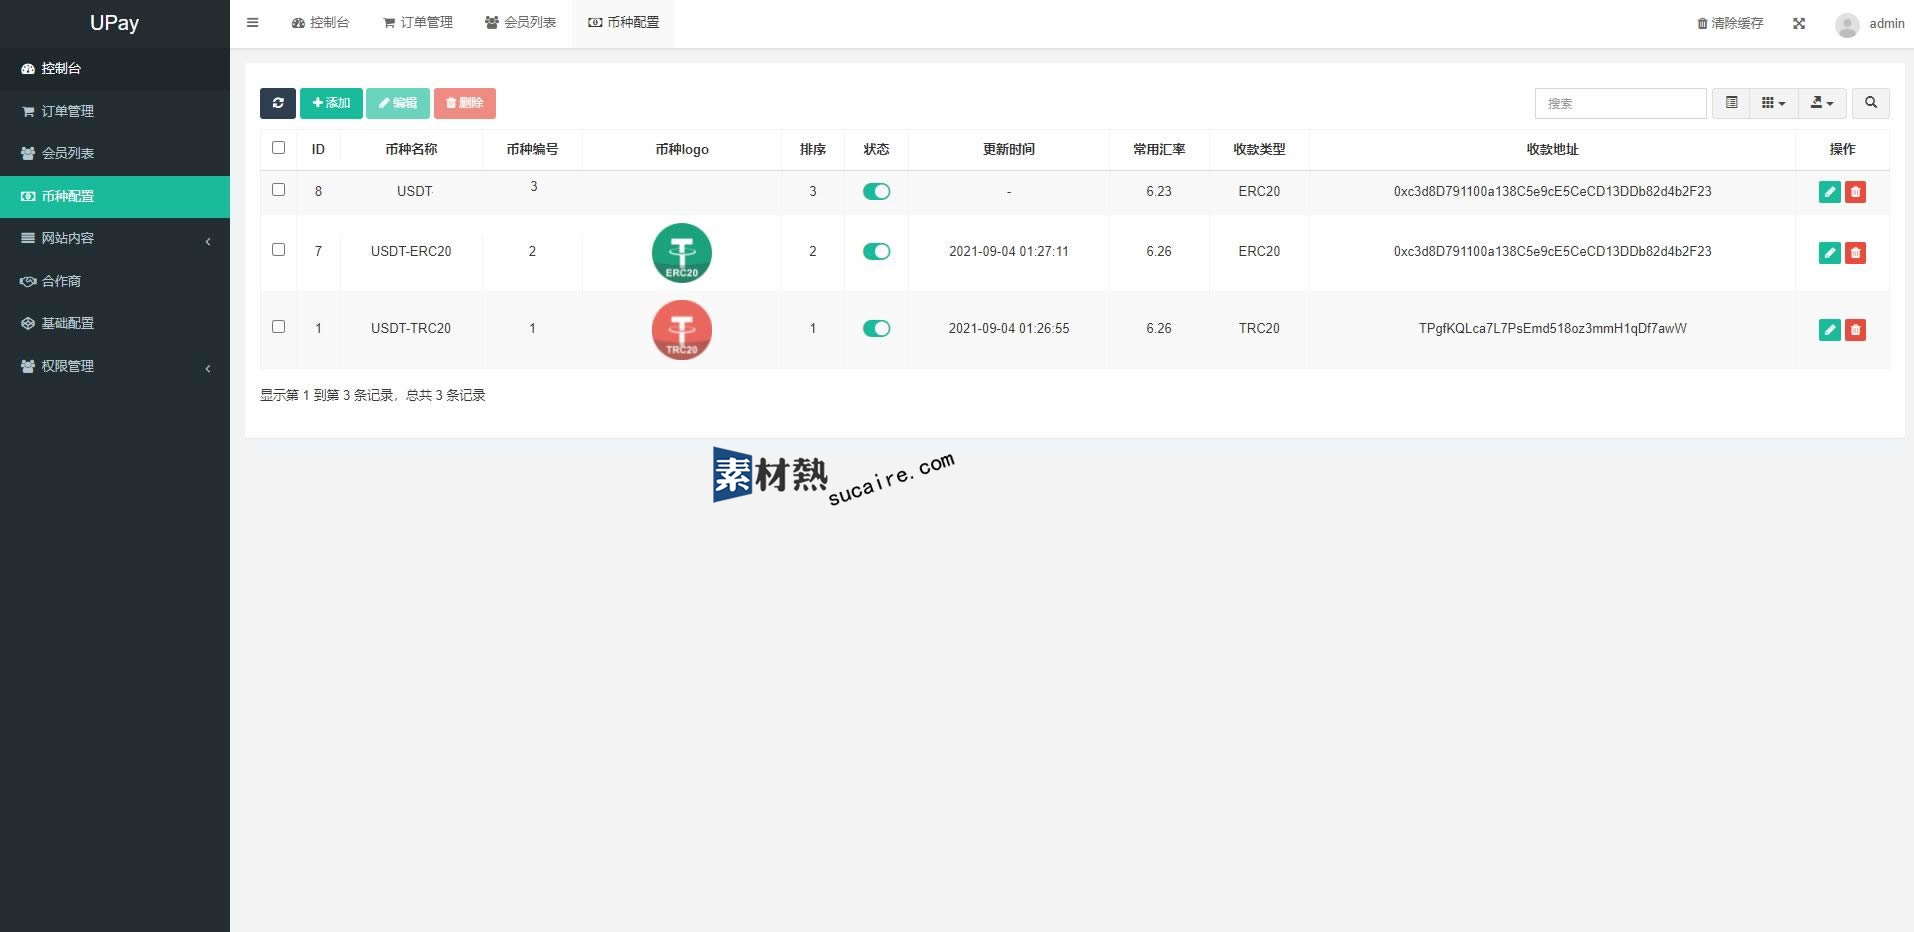Click the red TRC20 Tether logo
Viewport: 1914px width, 932px height.
(x=682, y=330)
